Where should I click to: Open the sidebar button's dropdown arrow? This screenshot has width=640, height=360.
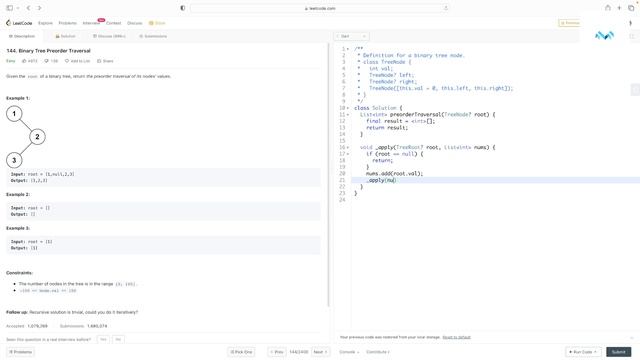(x=18, y=8)
